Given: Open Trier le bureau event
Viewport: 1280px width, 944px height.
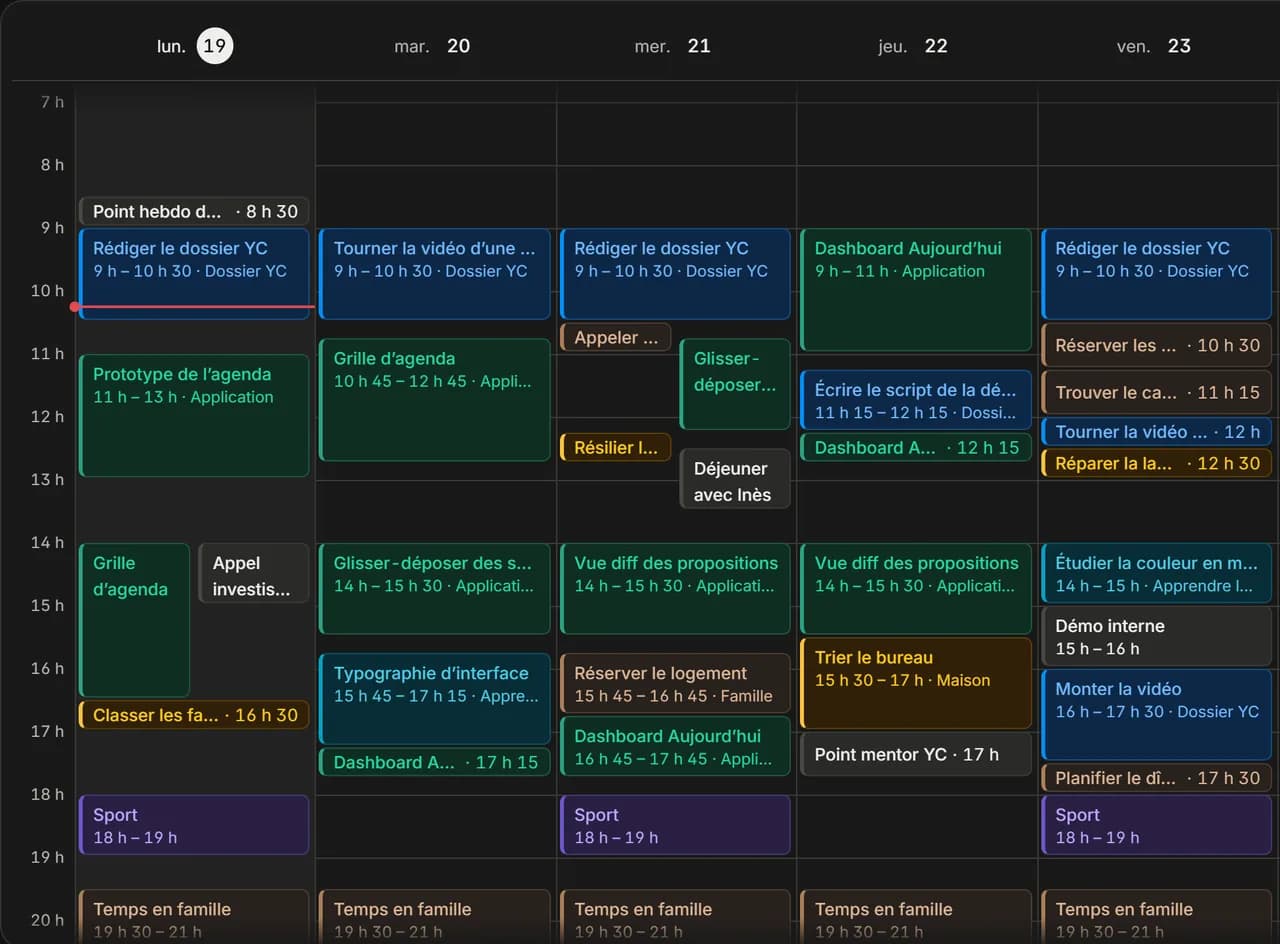Looking at the screenshot, I should pyautogui.click(x=915, y=683).
